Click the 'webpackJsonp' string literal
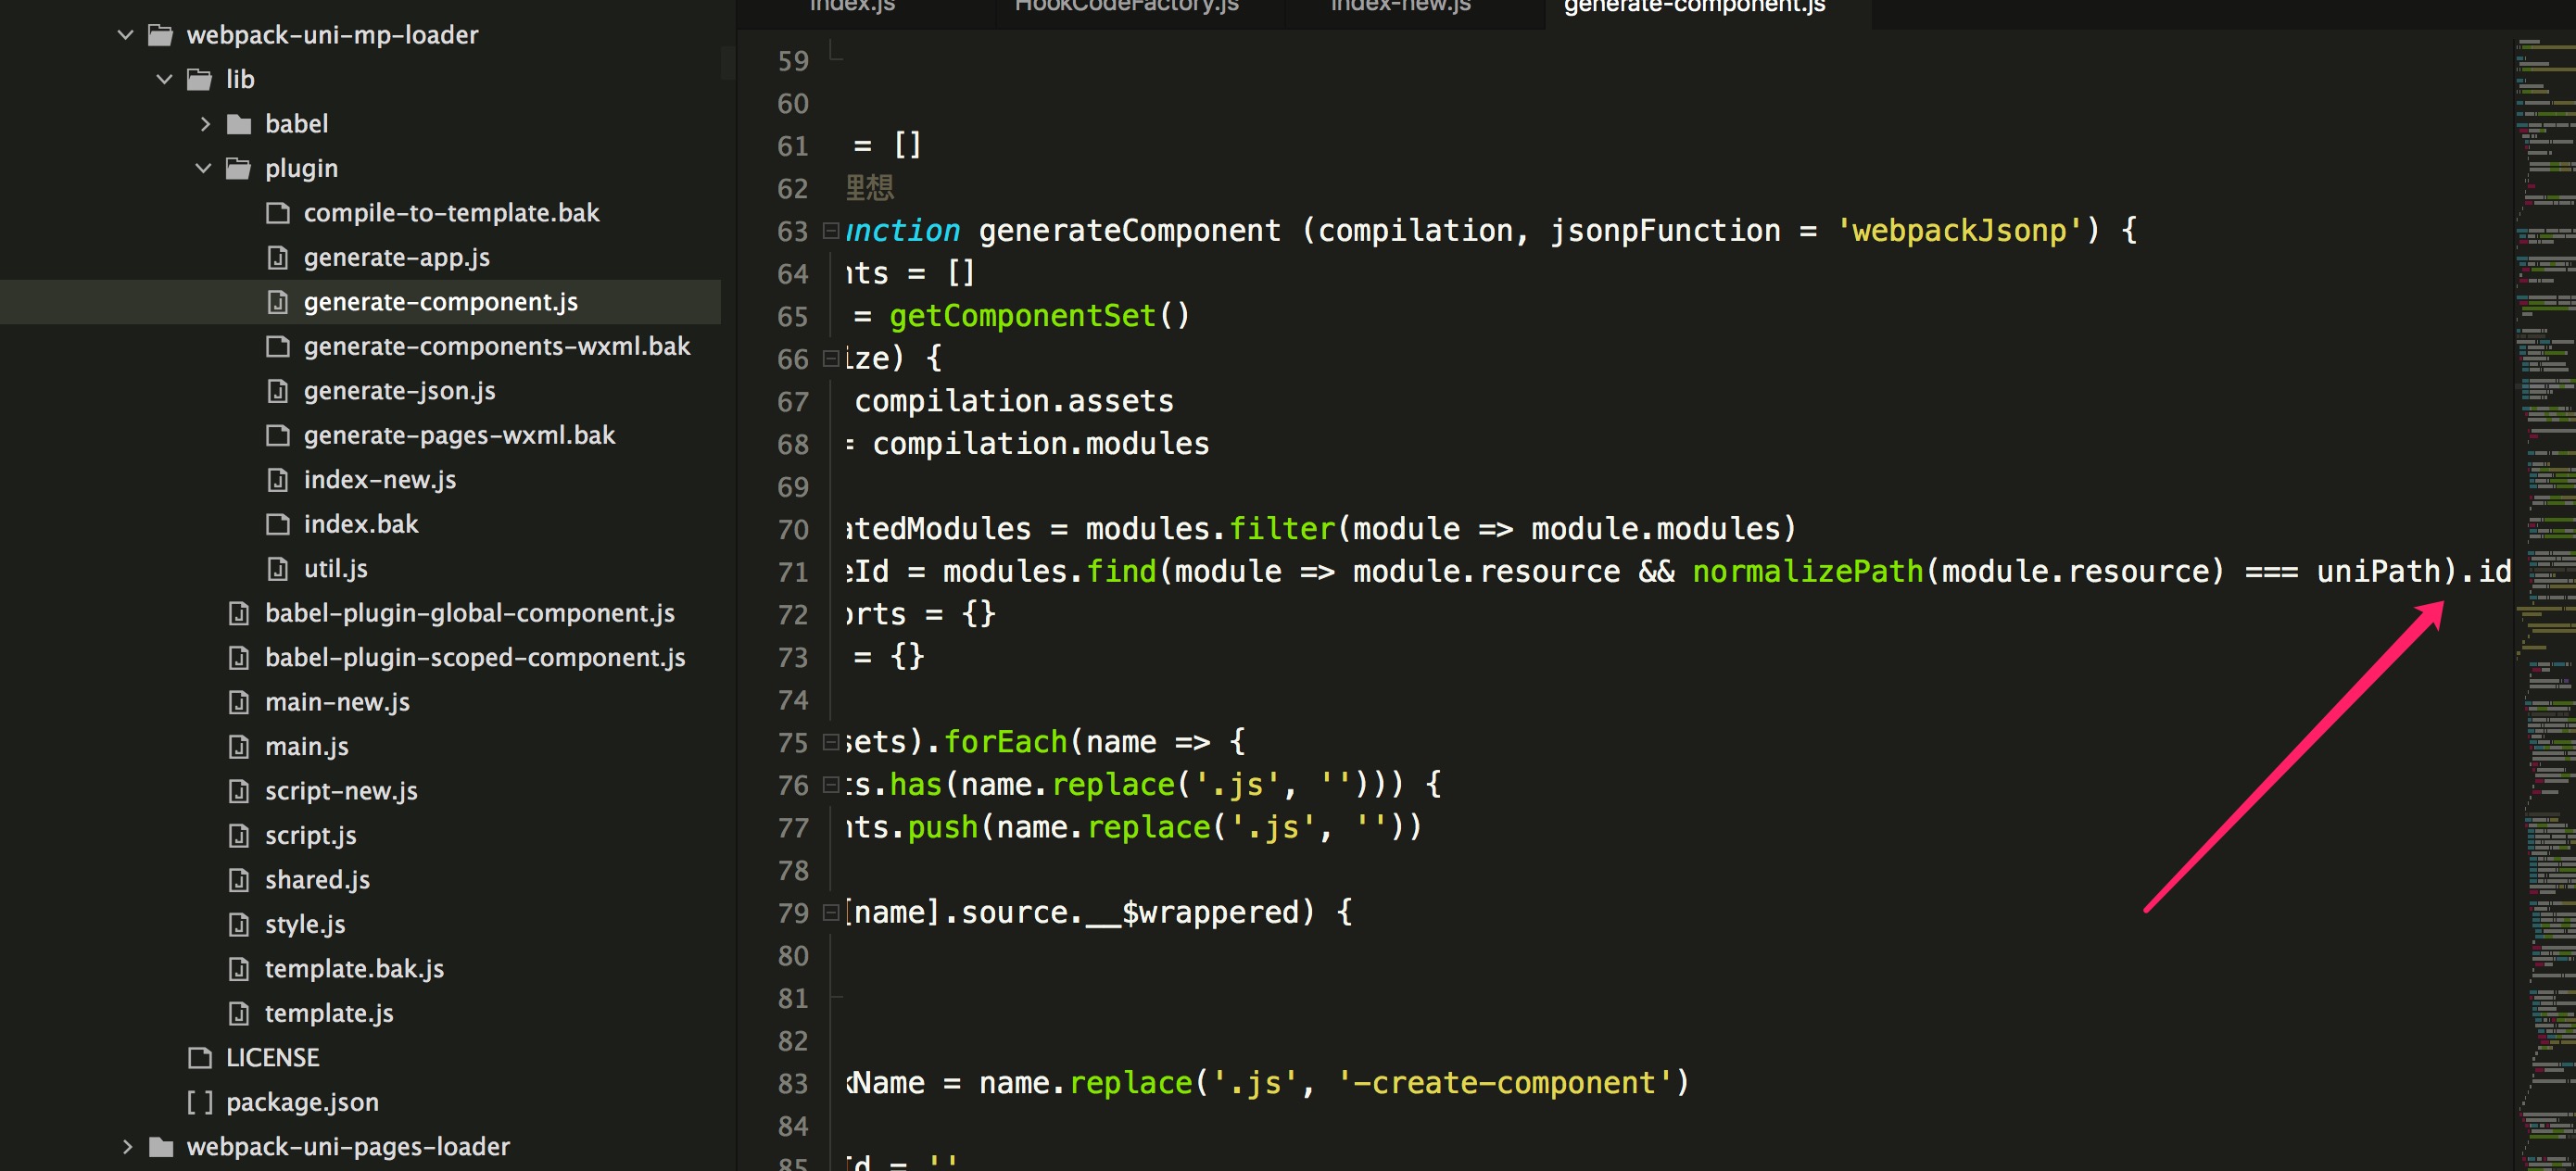 click(x=1959, y=231)
